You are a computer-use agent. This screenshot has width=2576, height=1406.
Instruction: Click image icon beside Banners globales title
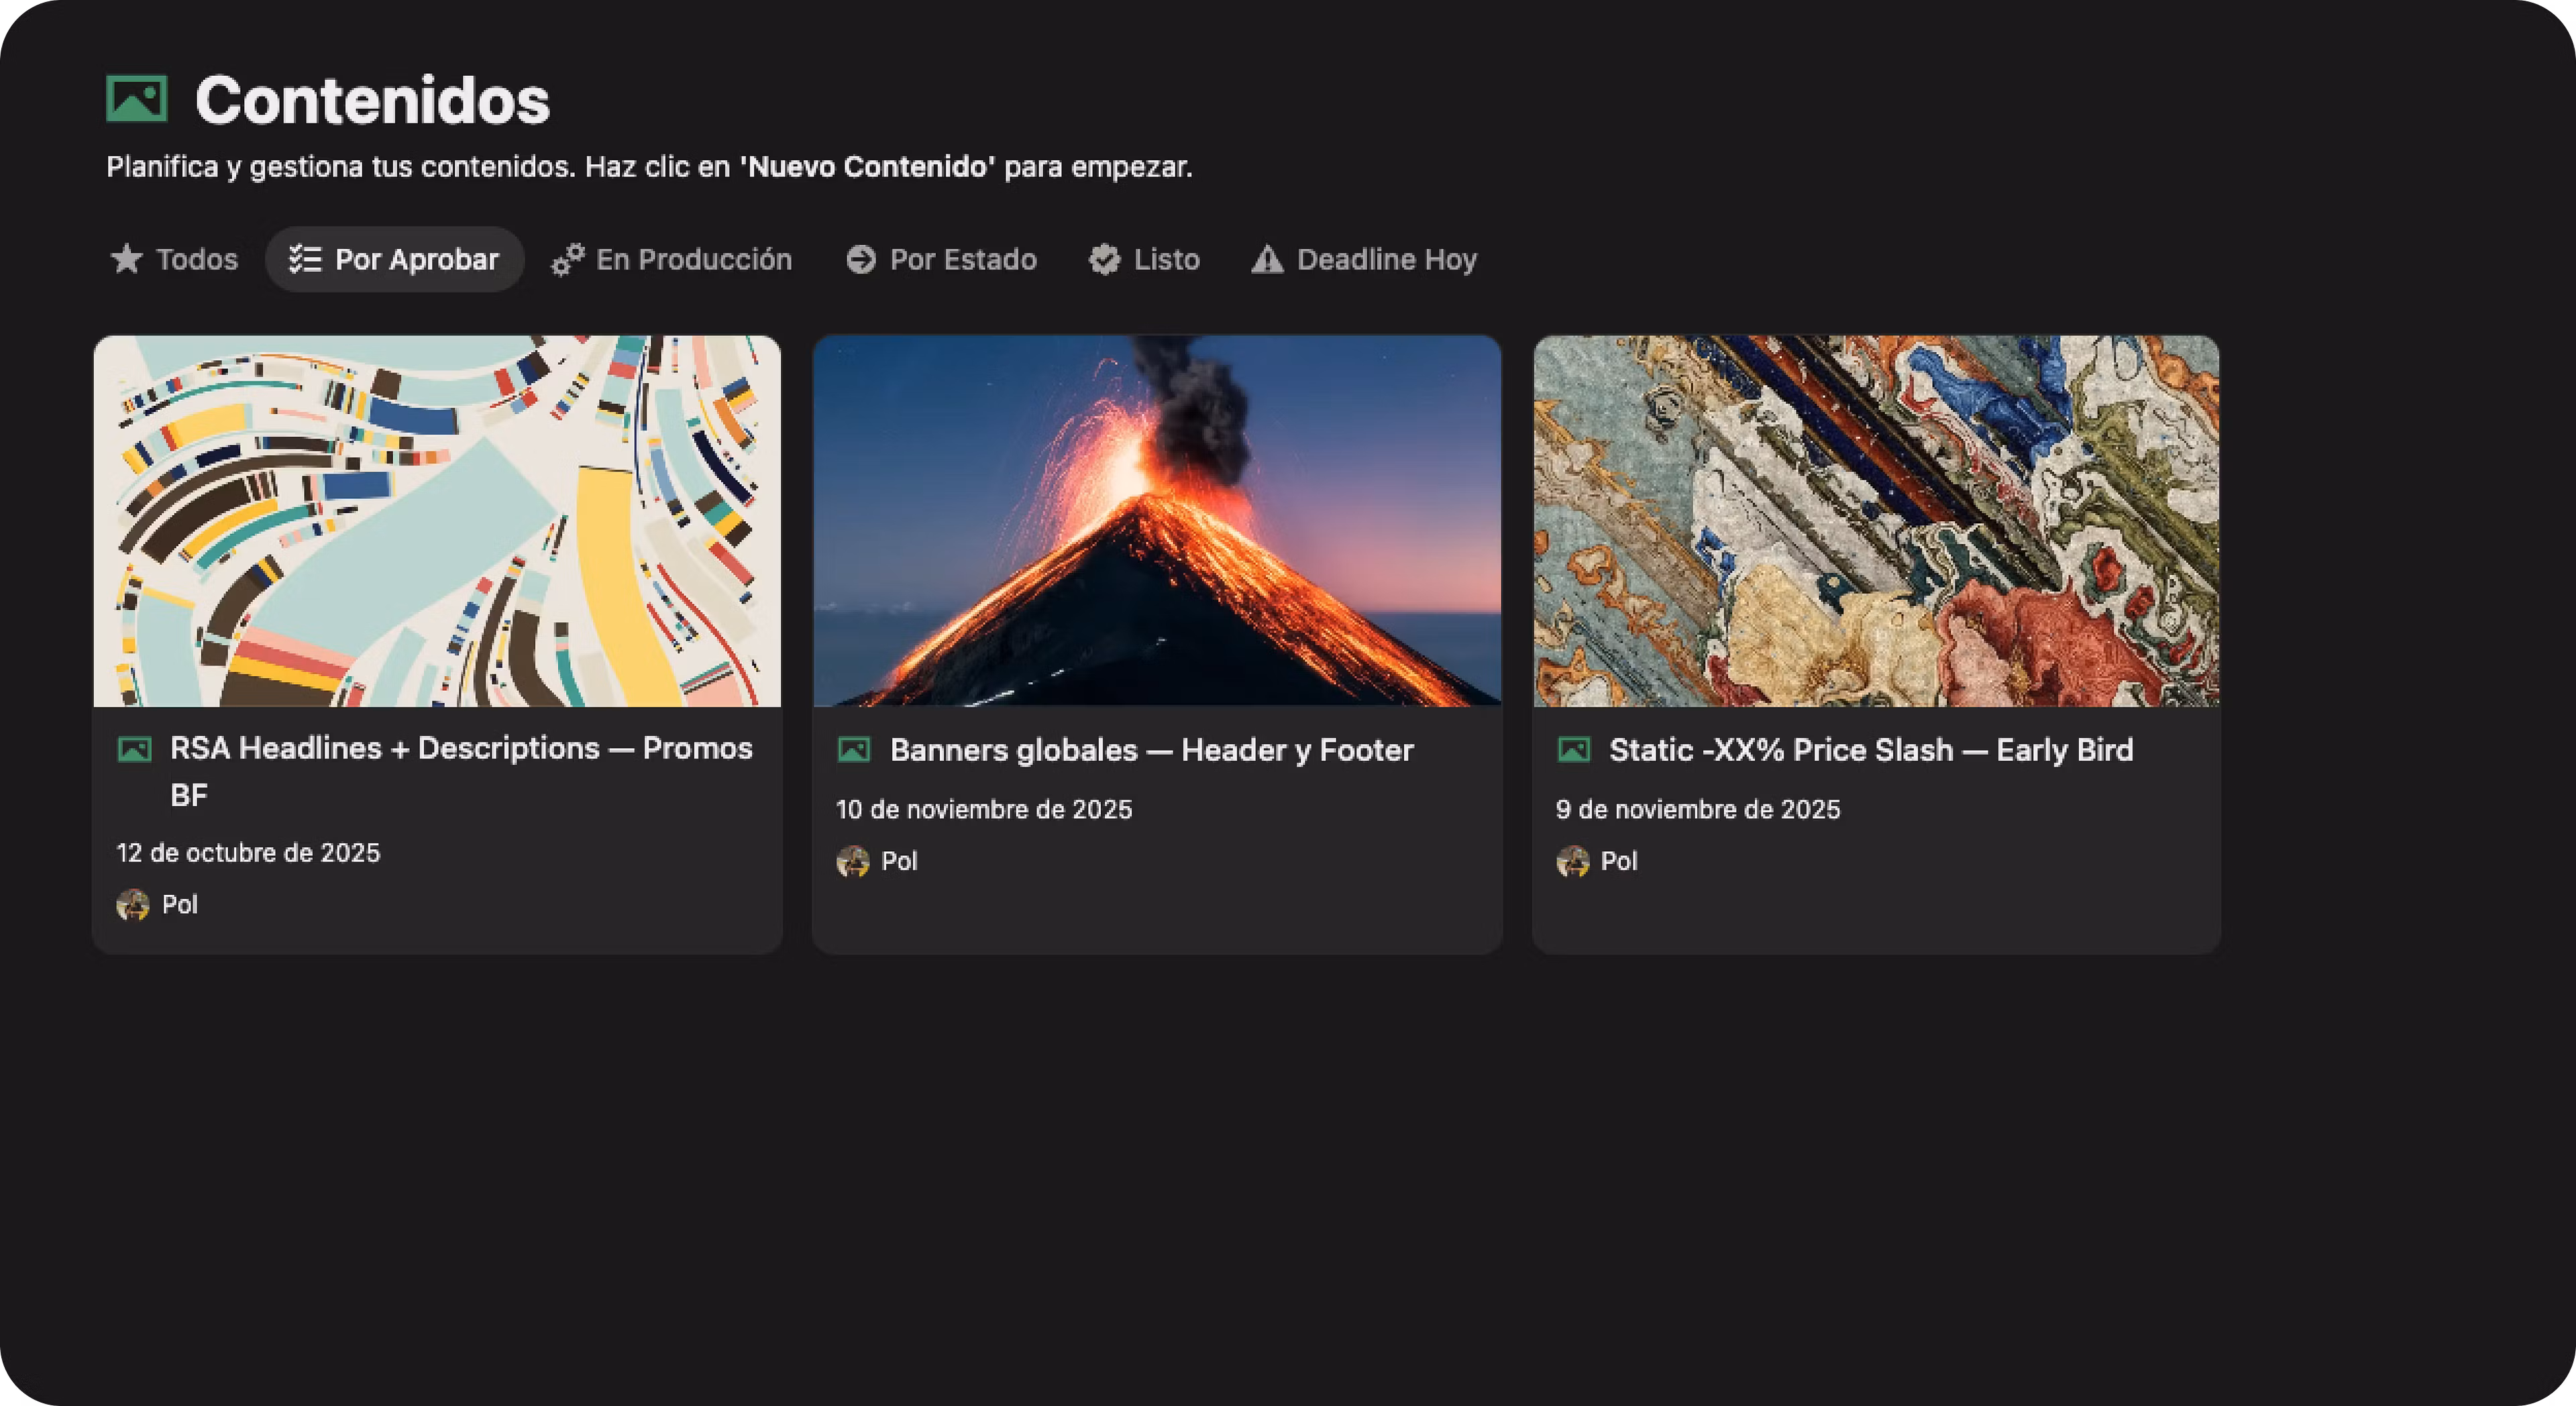coord(854,749)
